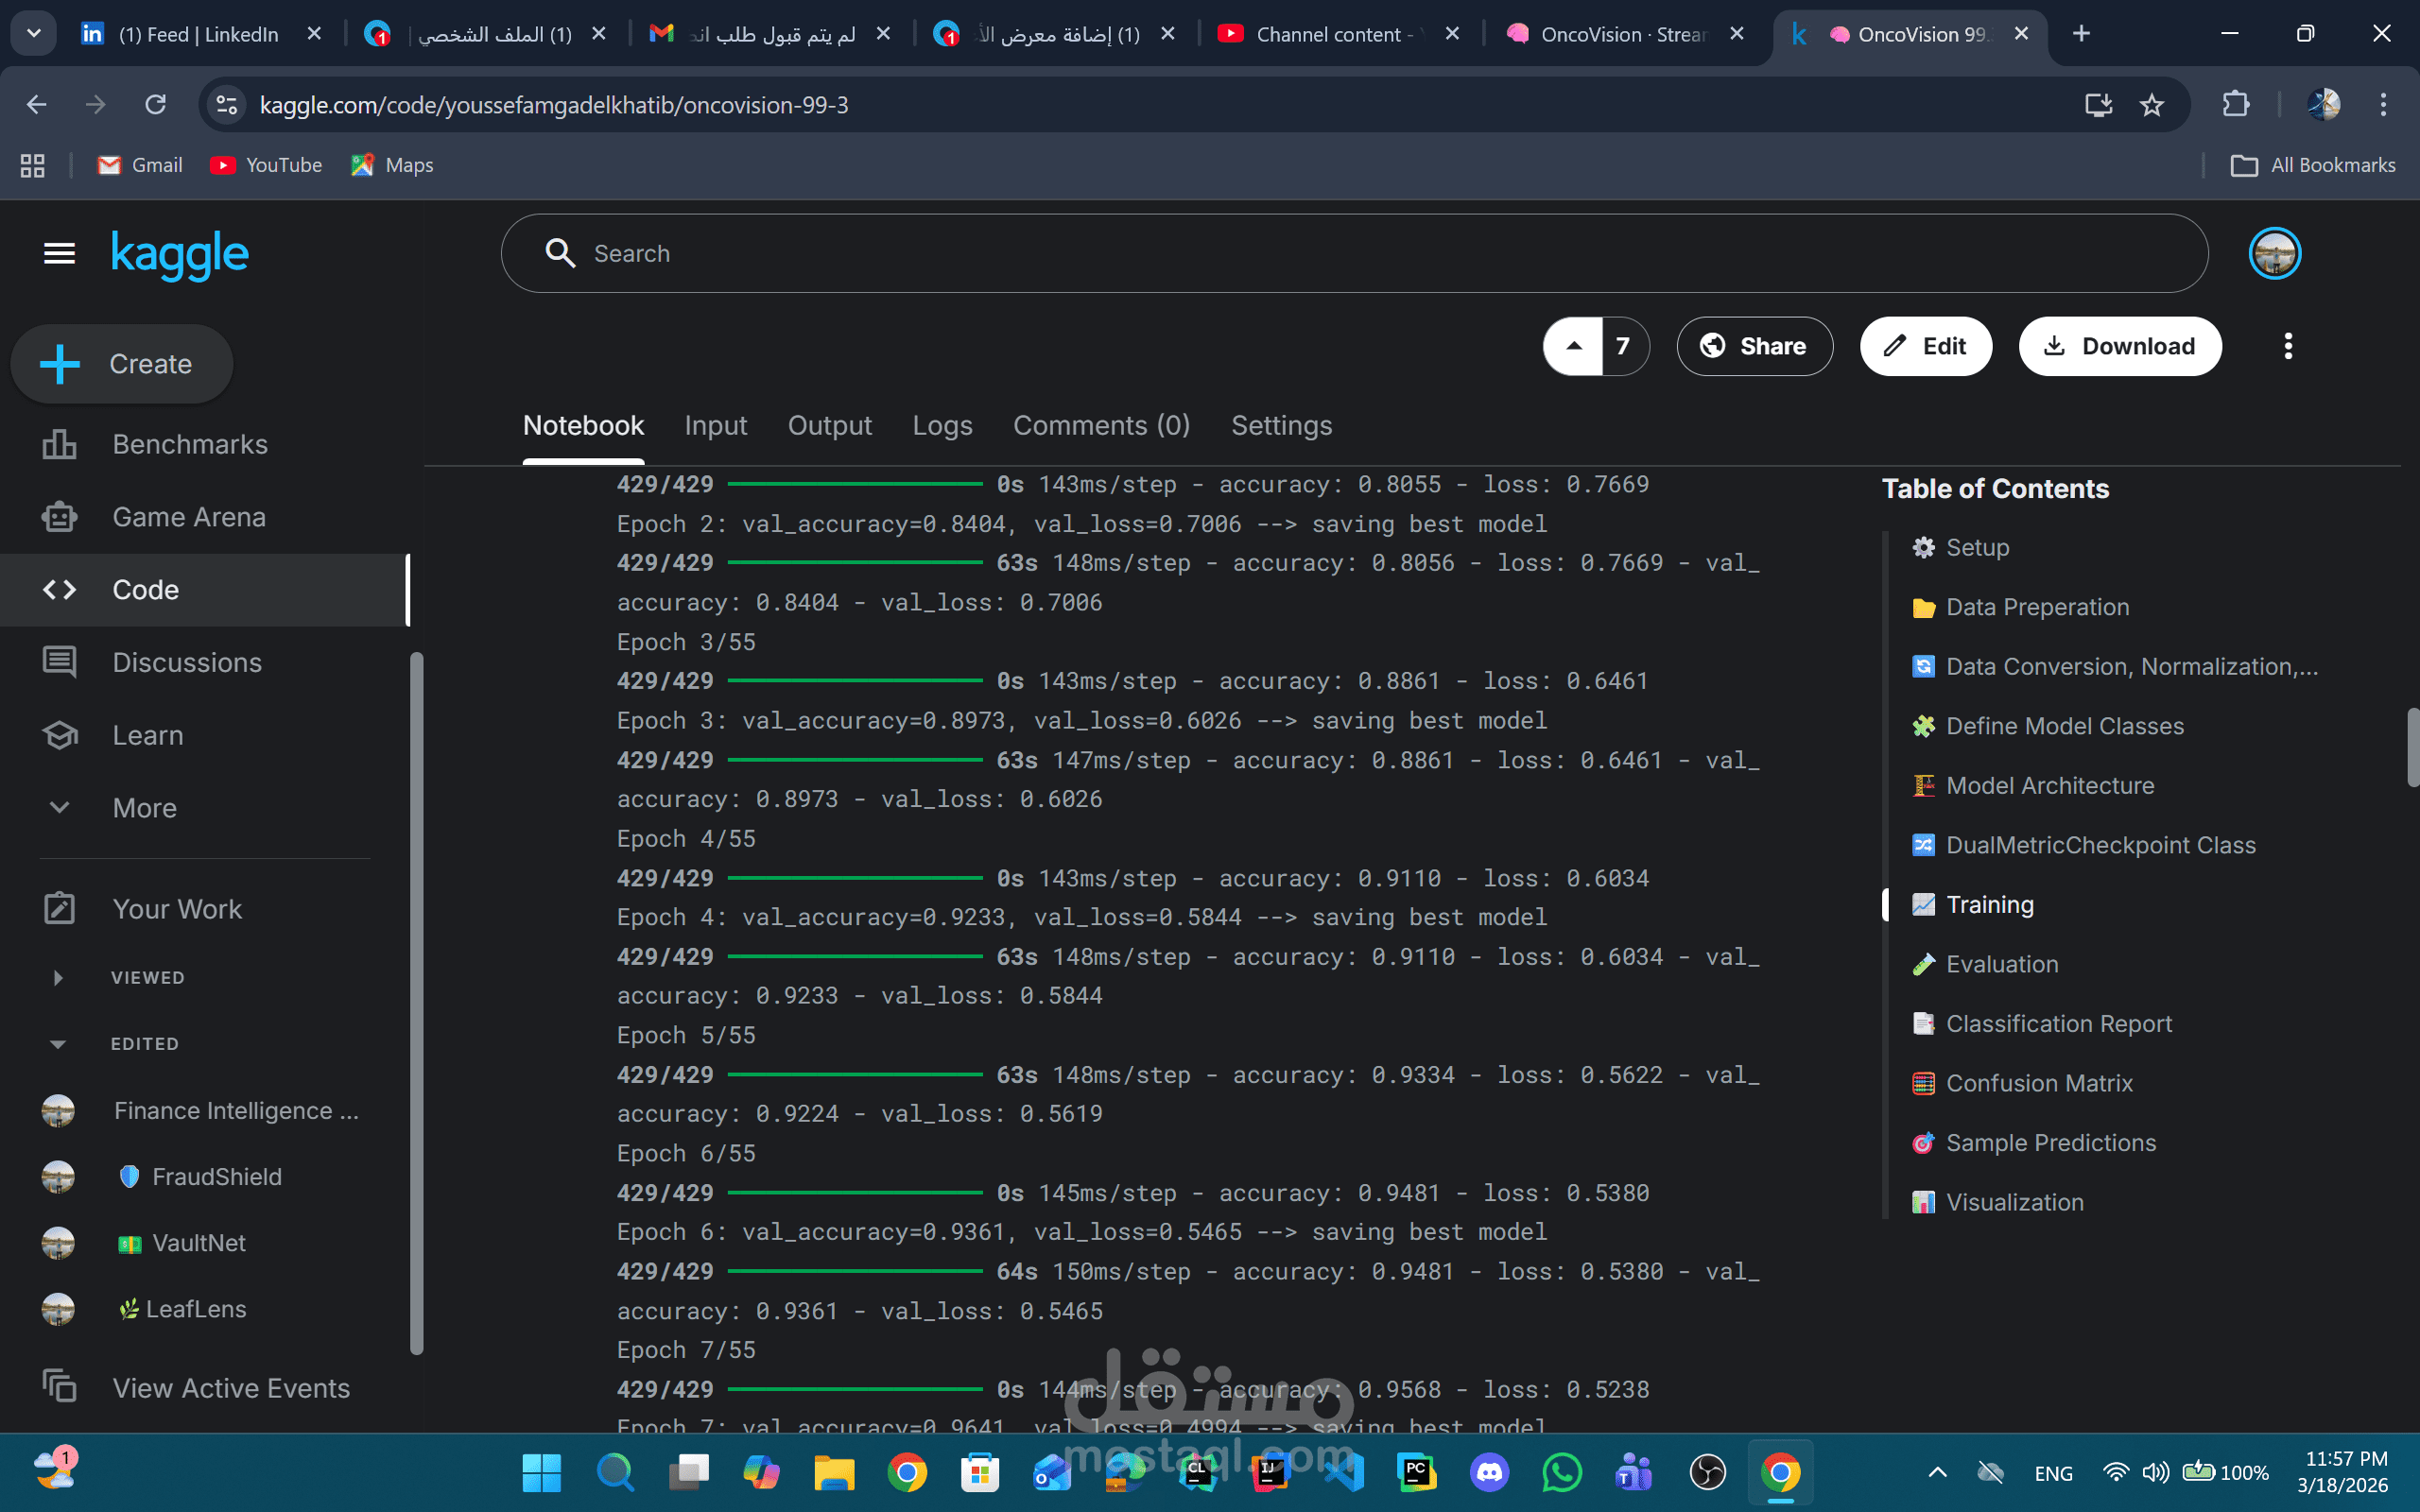Open the hamburger sidebar menu
Viewport: 2420px width, 1512px height.
[60, 254]
